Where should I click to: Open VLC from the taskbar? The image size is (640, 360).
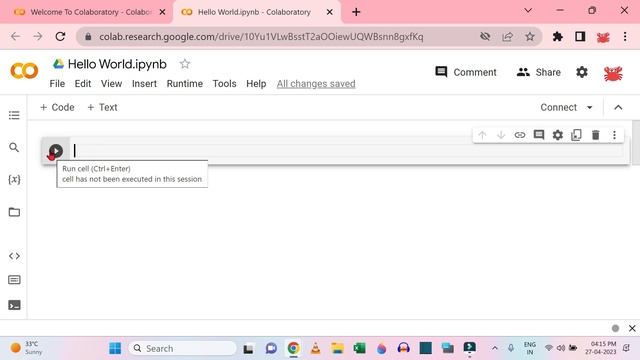[316, 348]
